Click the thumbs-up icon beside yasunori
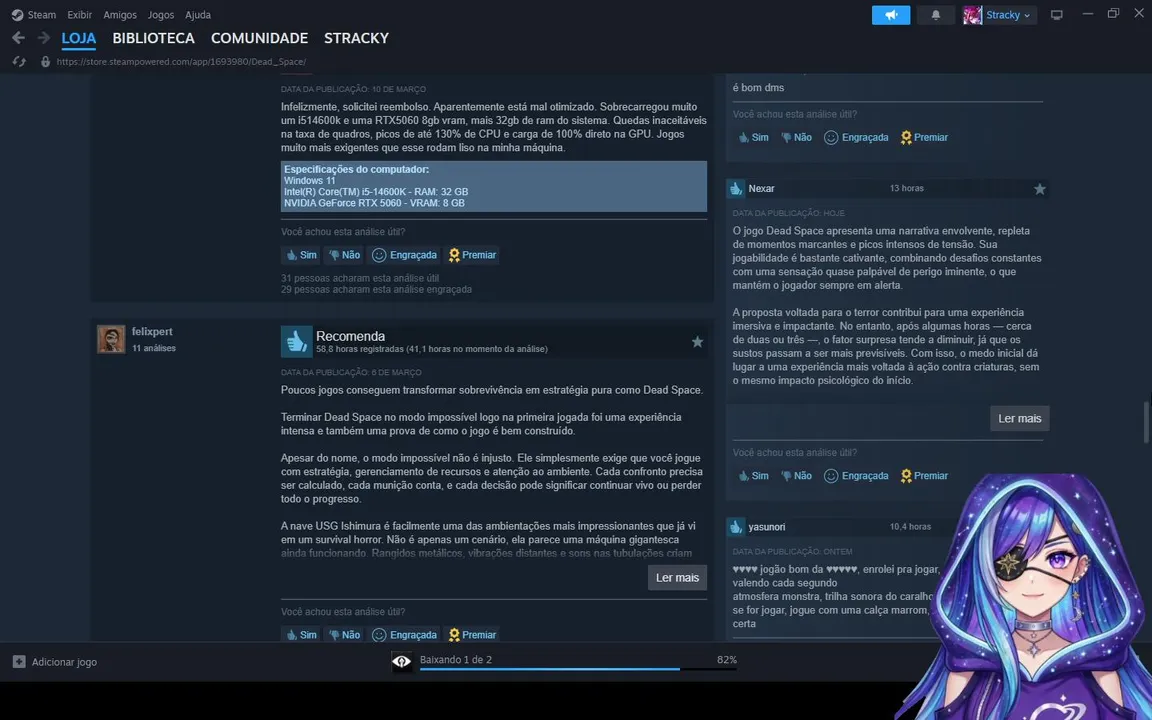 [736, 527]
